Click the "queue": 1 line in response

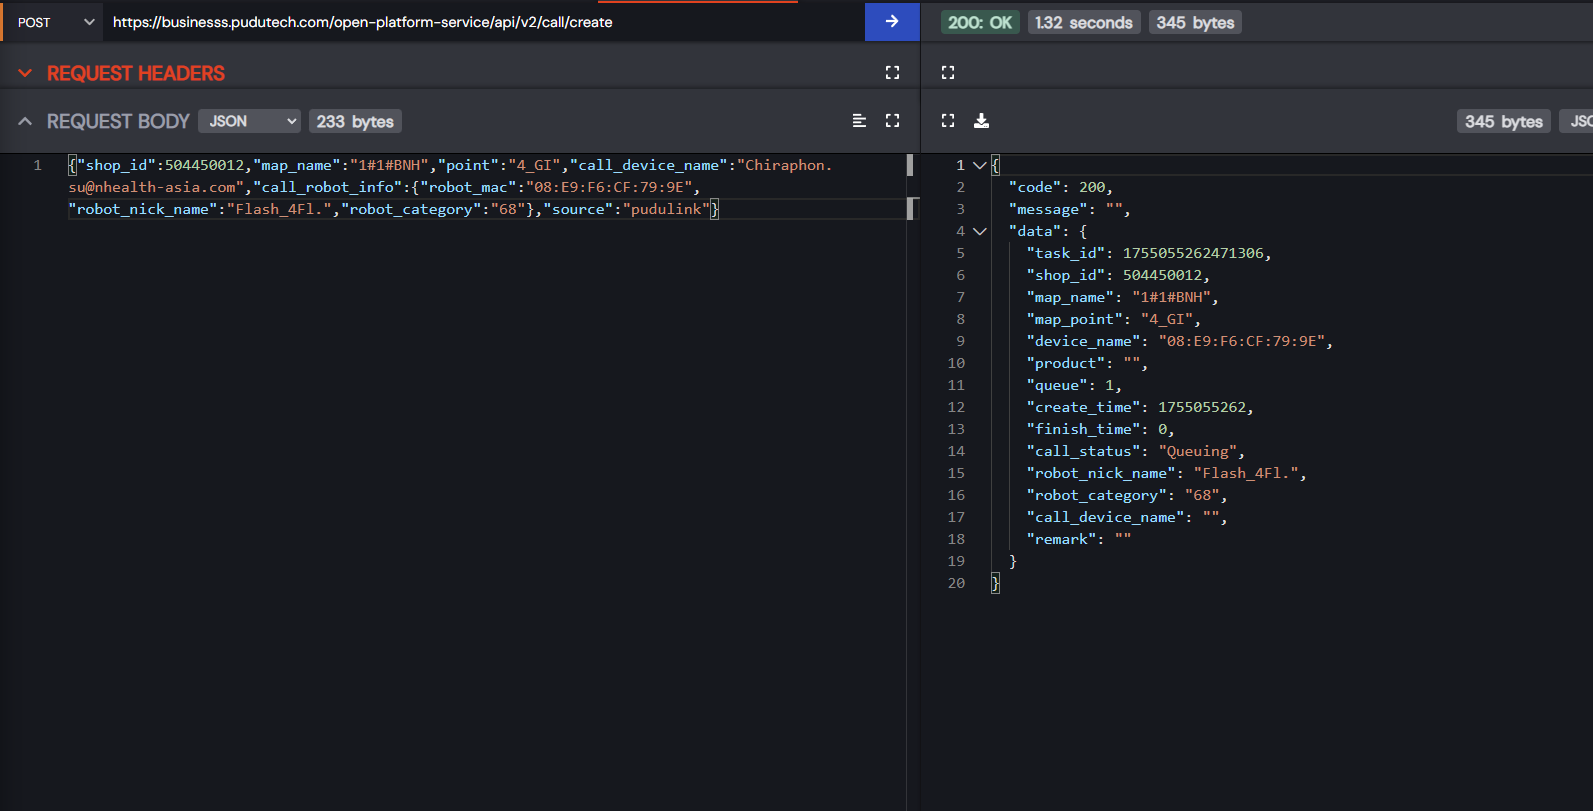tap(1074, 385)
